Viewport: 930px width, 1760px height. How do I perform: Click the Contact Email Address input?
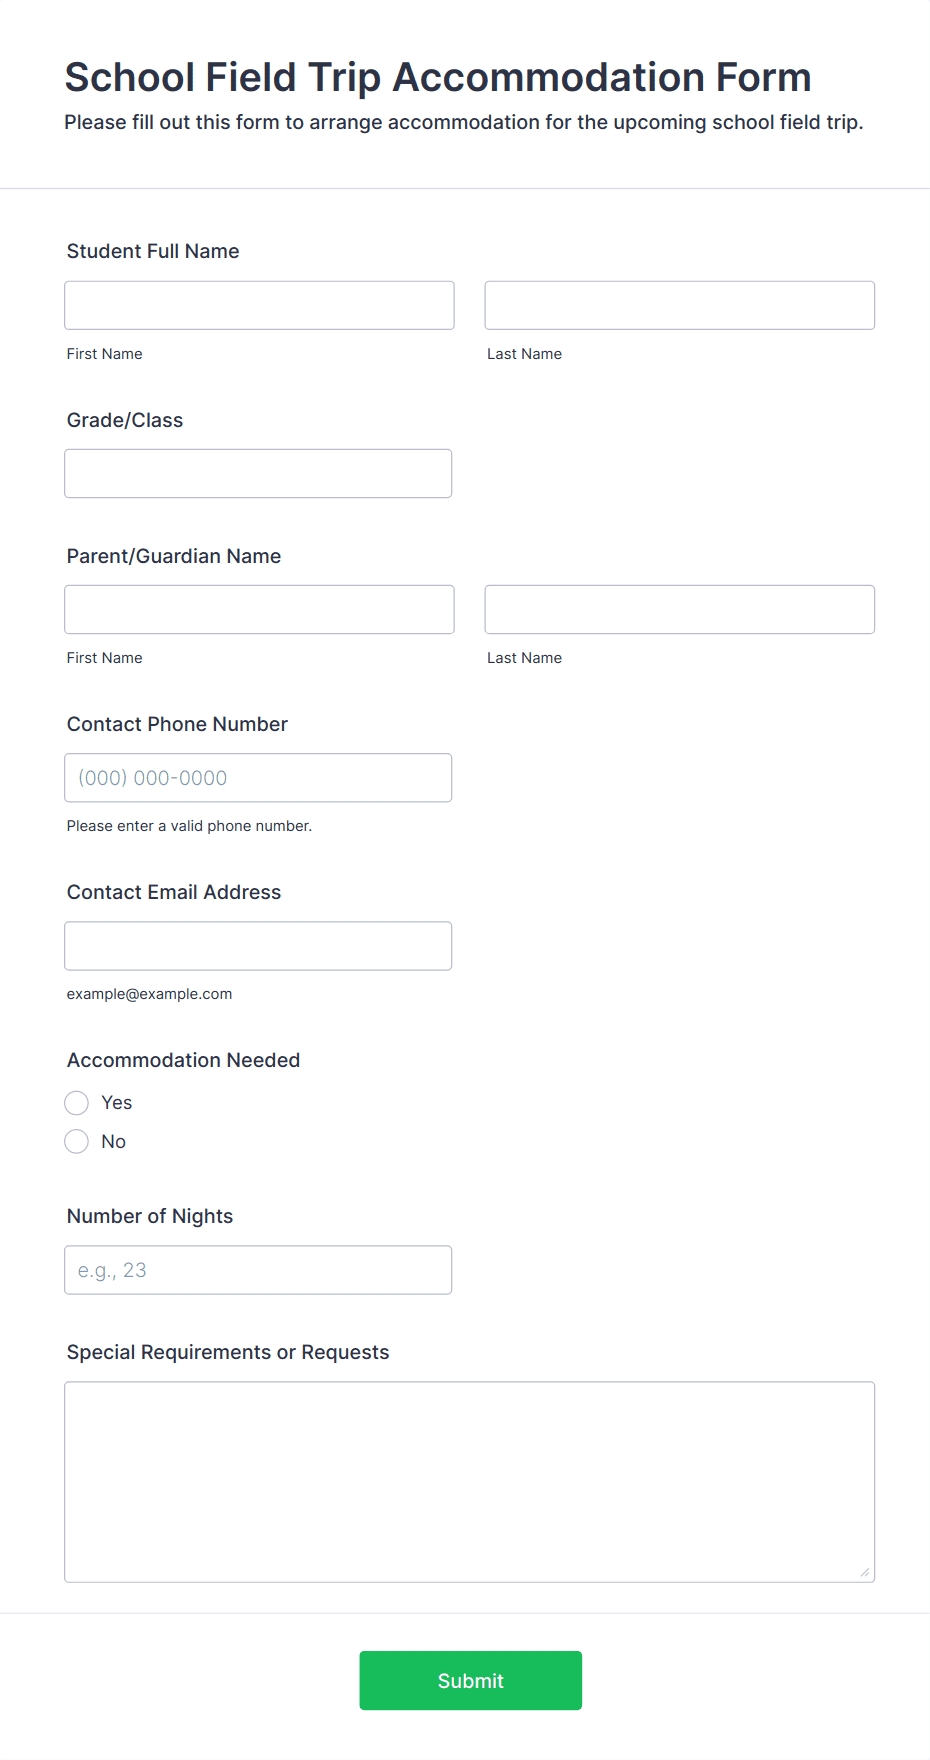point(258,945)
